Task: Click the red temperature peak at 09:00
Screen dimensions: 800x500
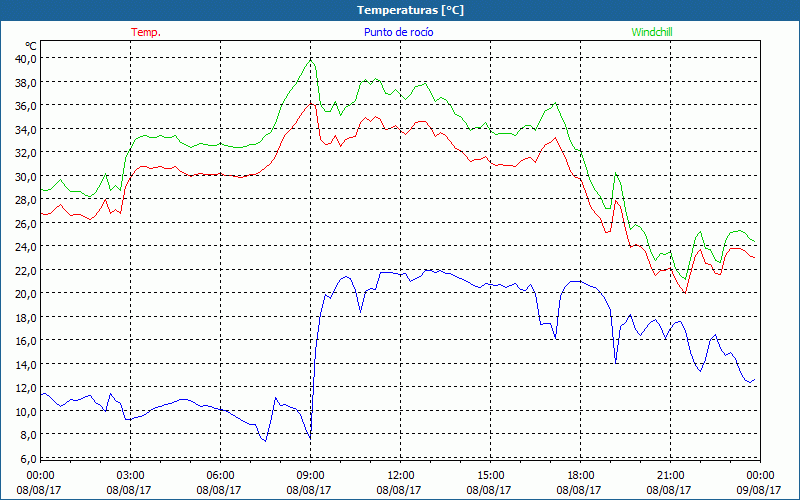Action: pyautogui.click(x=311, y=104)
